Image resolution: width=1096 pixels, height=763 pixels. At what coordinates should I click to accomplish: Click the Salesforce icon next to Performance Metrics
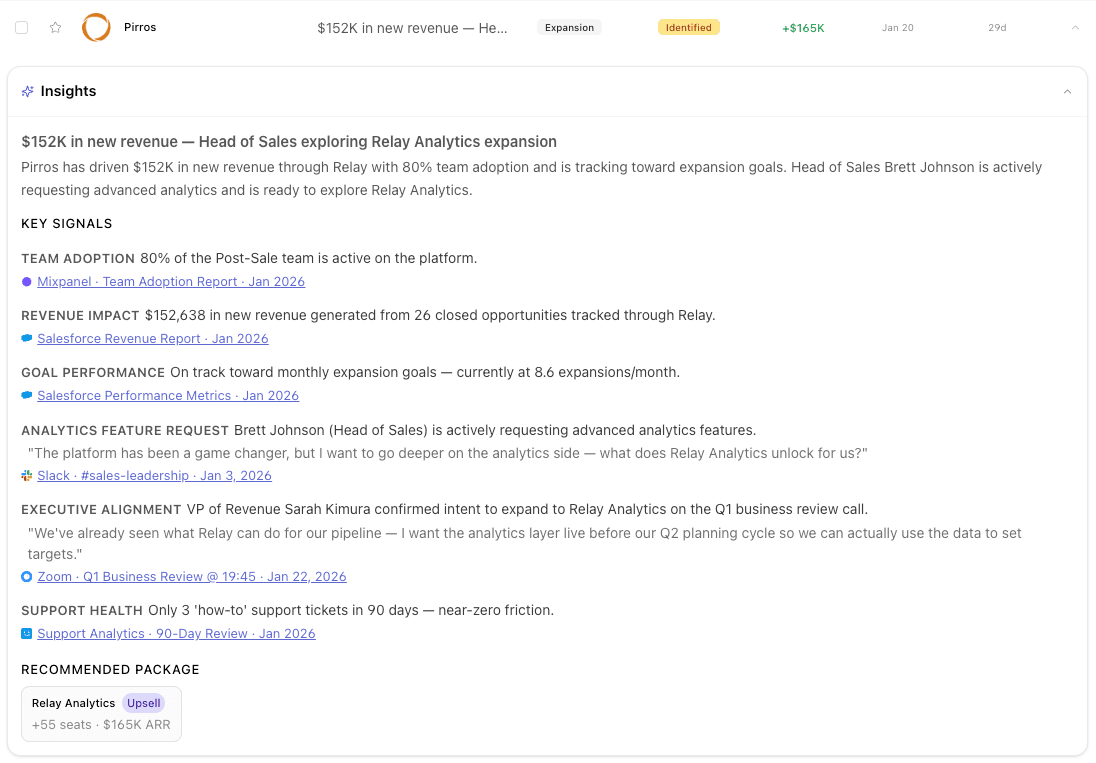26,395
